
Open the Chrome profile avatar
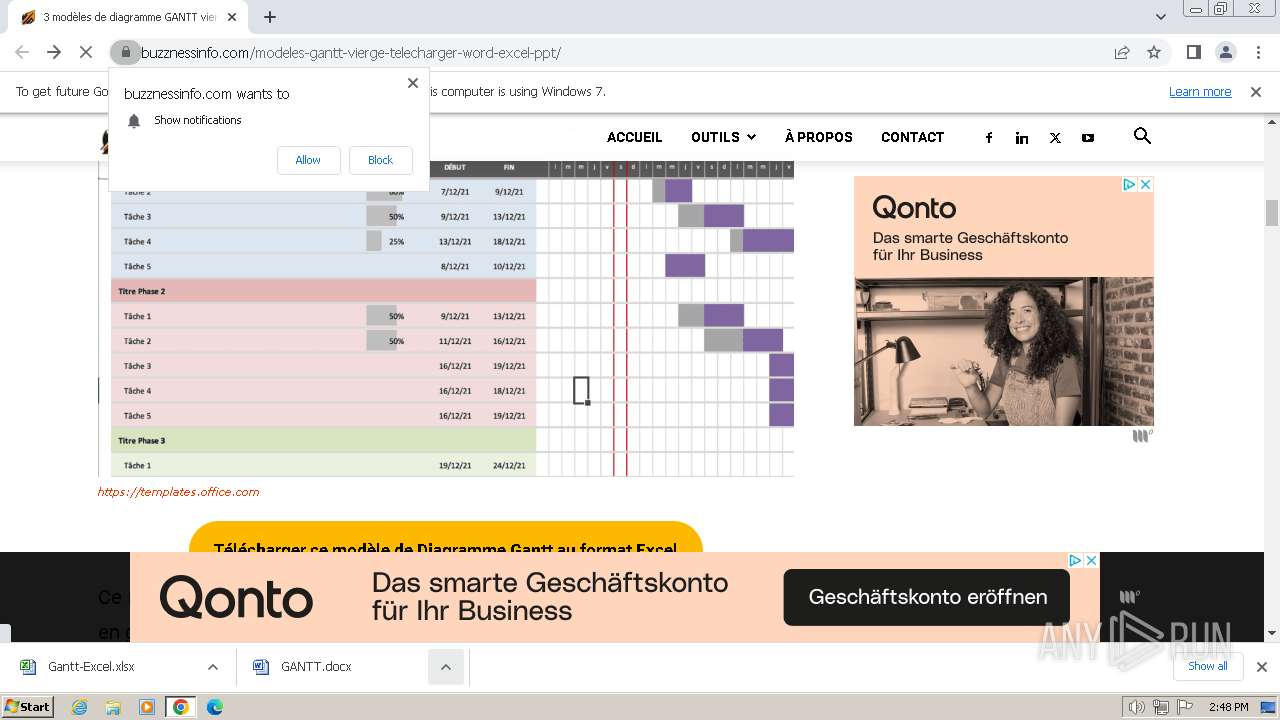pos(1225,52)
